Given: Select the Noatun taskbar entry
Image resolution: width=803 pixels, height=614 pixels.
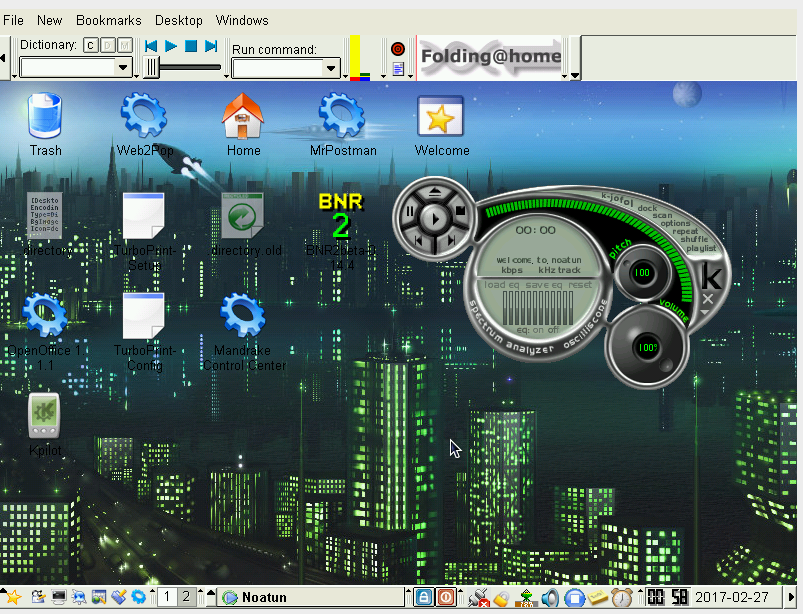Looking at the screenshot, I should [312, 597].
